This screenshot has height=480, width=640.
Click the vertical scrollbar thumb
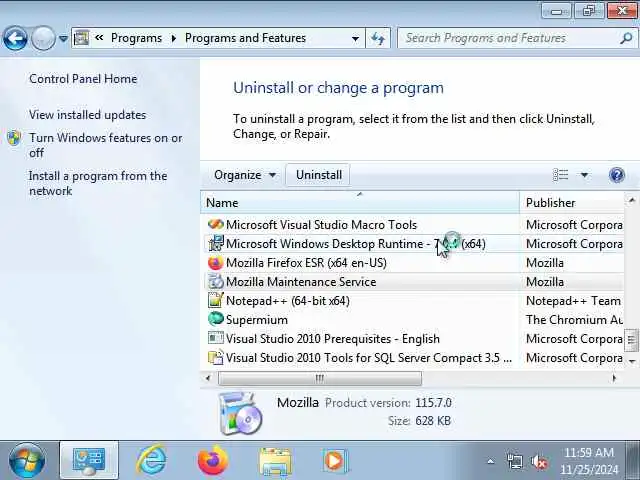632,340
